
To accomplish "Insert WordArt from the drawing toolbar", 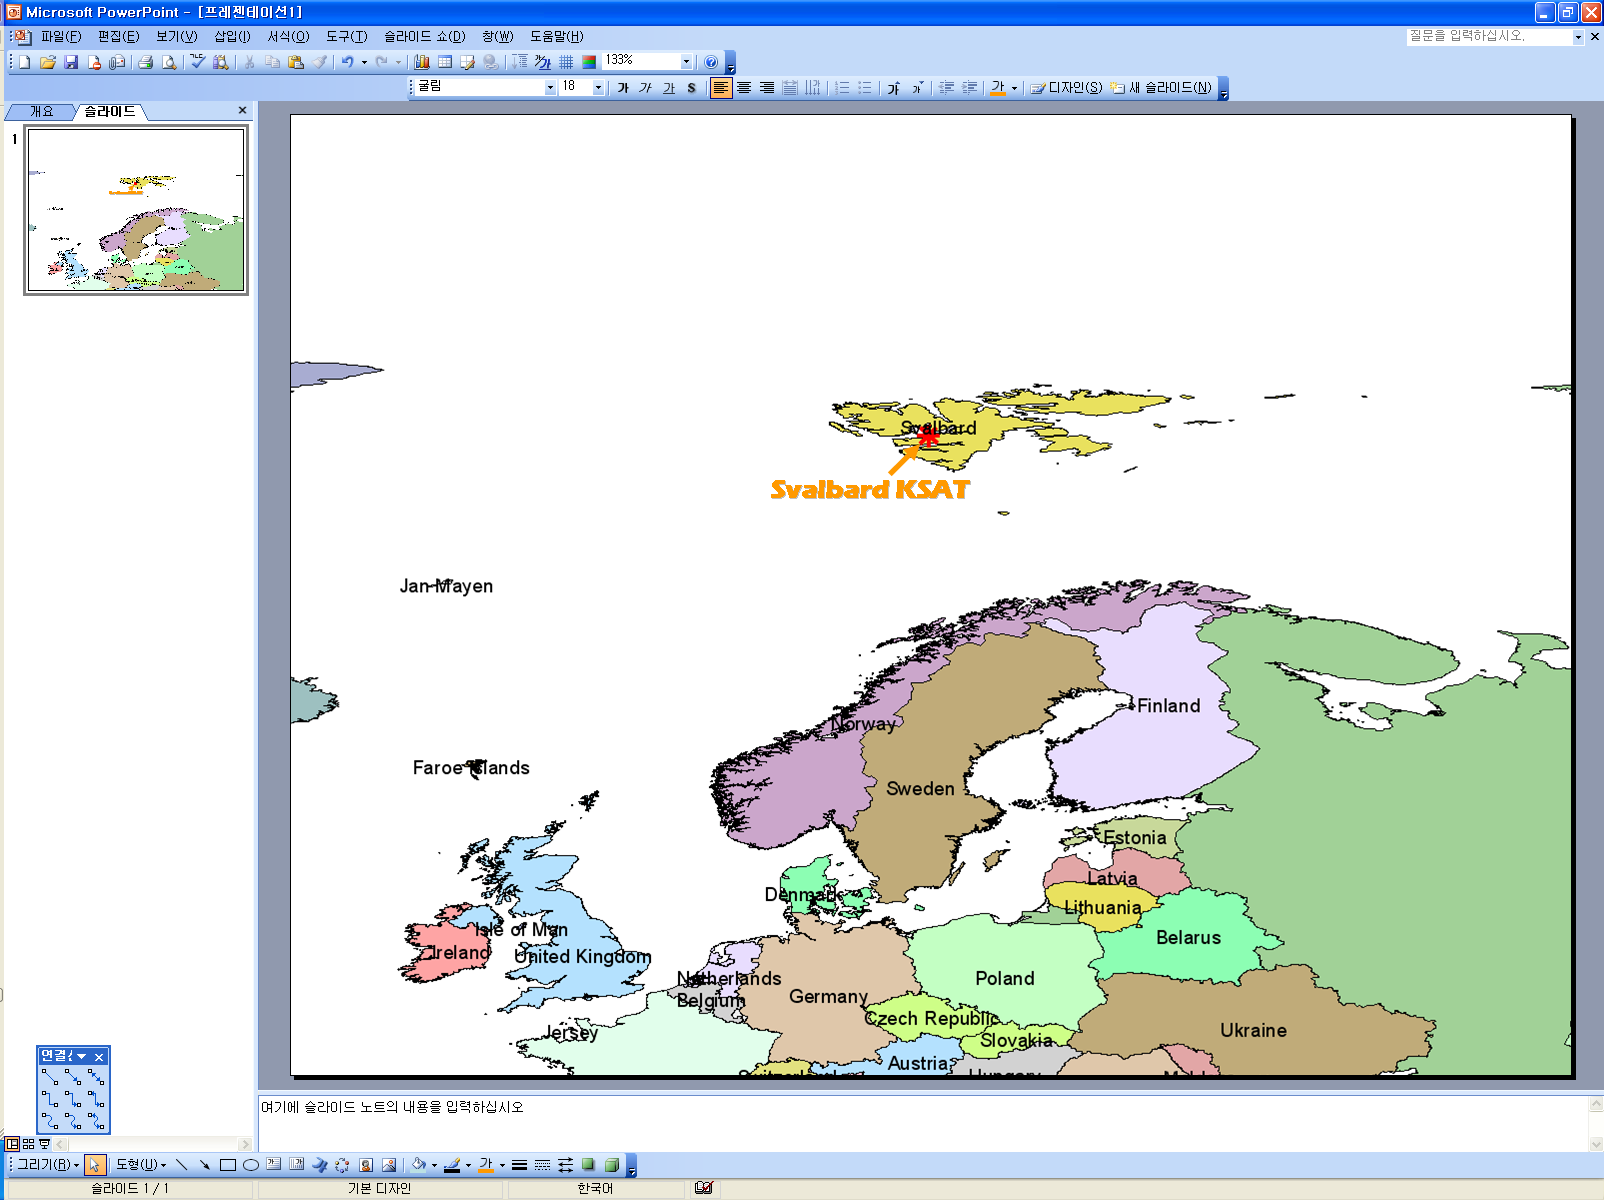I will click(320, 1165).
